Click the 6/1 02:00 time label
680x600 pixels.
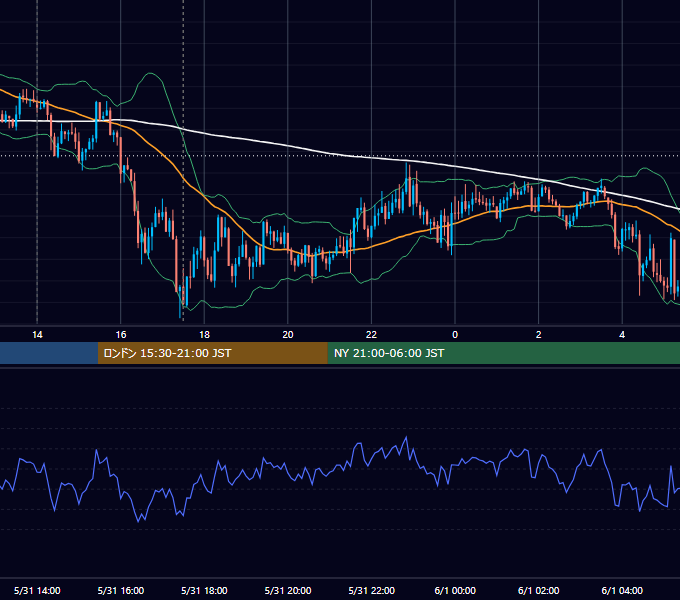pos(539,590)
